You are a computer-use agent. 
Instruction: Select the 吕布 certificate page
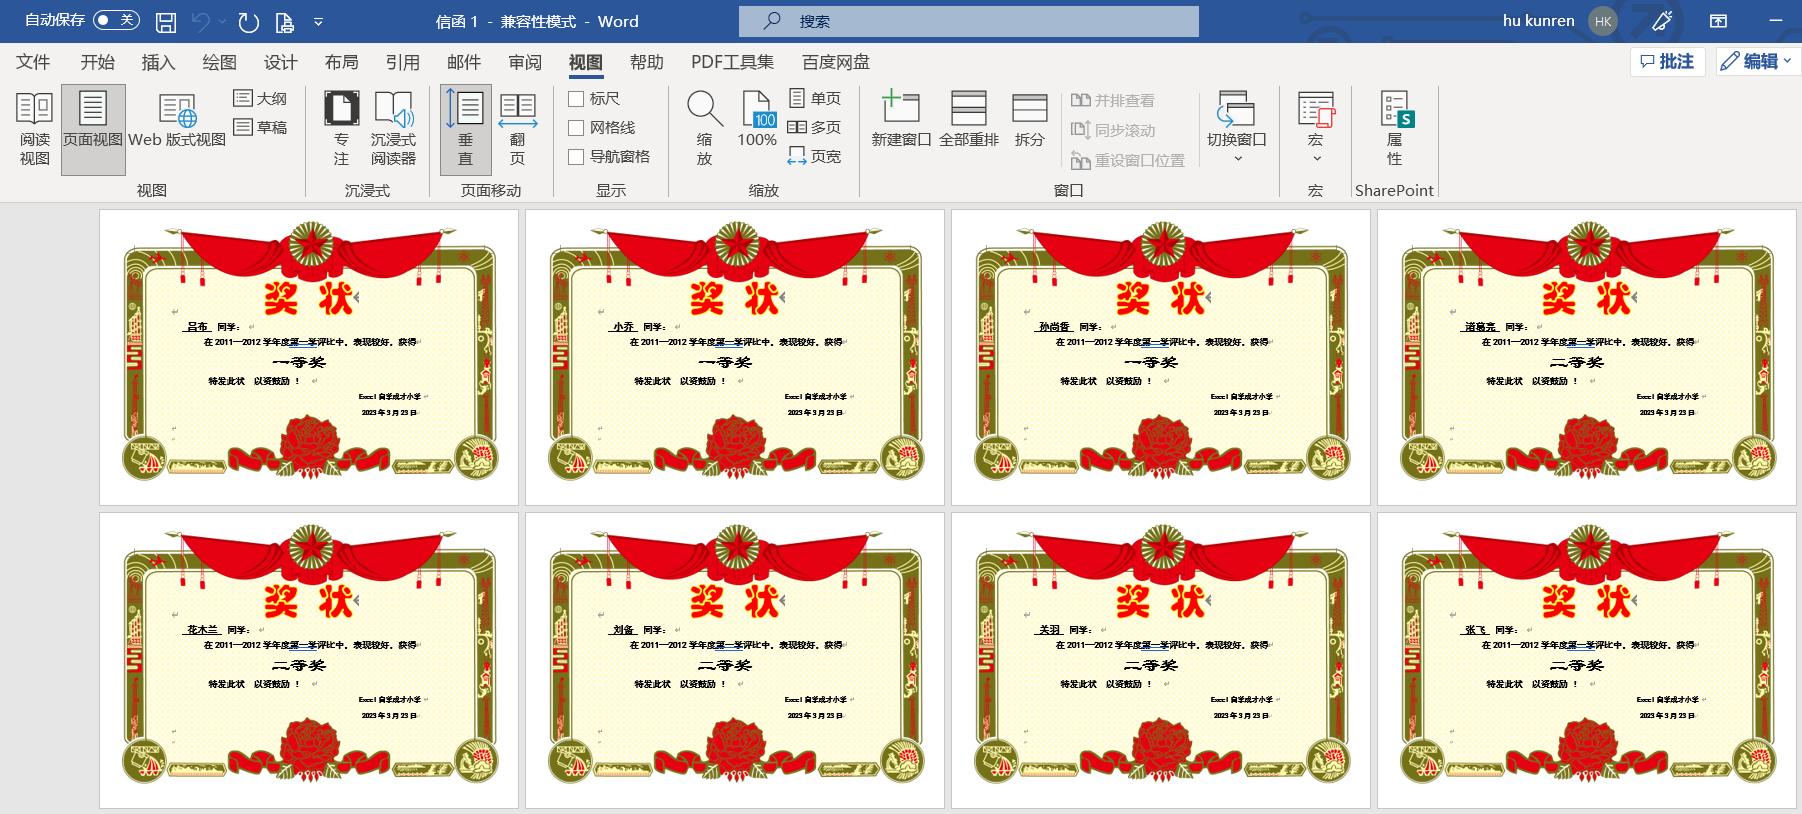pyautogui.click(x=309, y=357)
